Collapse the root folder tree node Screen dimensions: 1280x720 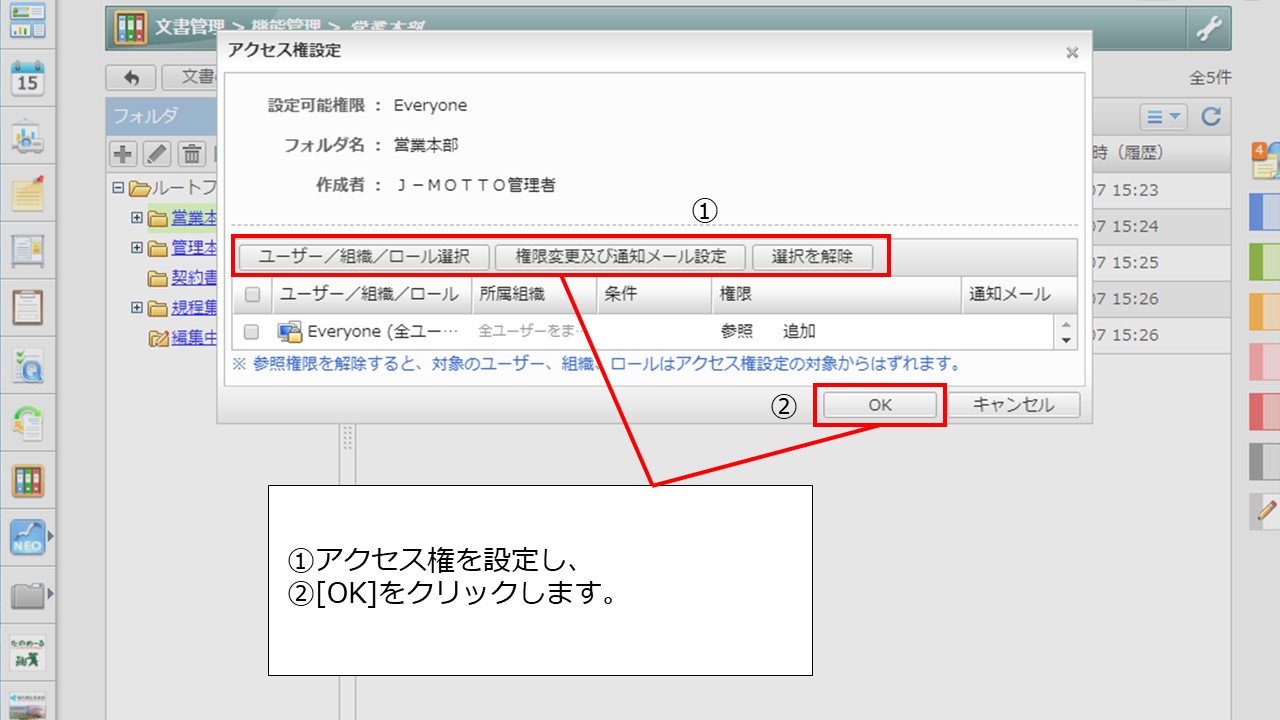tap(118, 187)
